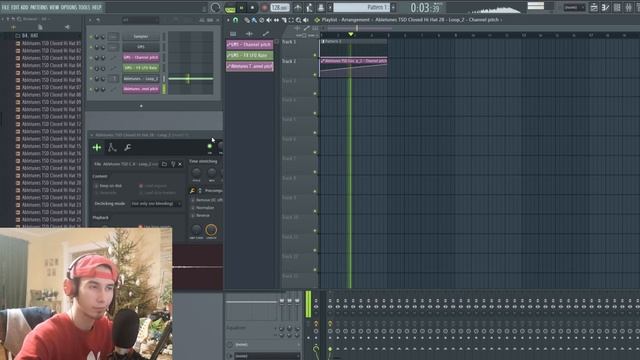Open the VIEW menu
The height and width of the screenshot is (360, 640).
coord(54,7)
